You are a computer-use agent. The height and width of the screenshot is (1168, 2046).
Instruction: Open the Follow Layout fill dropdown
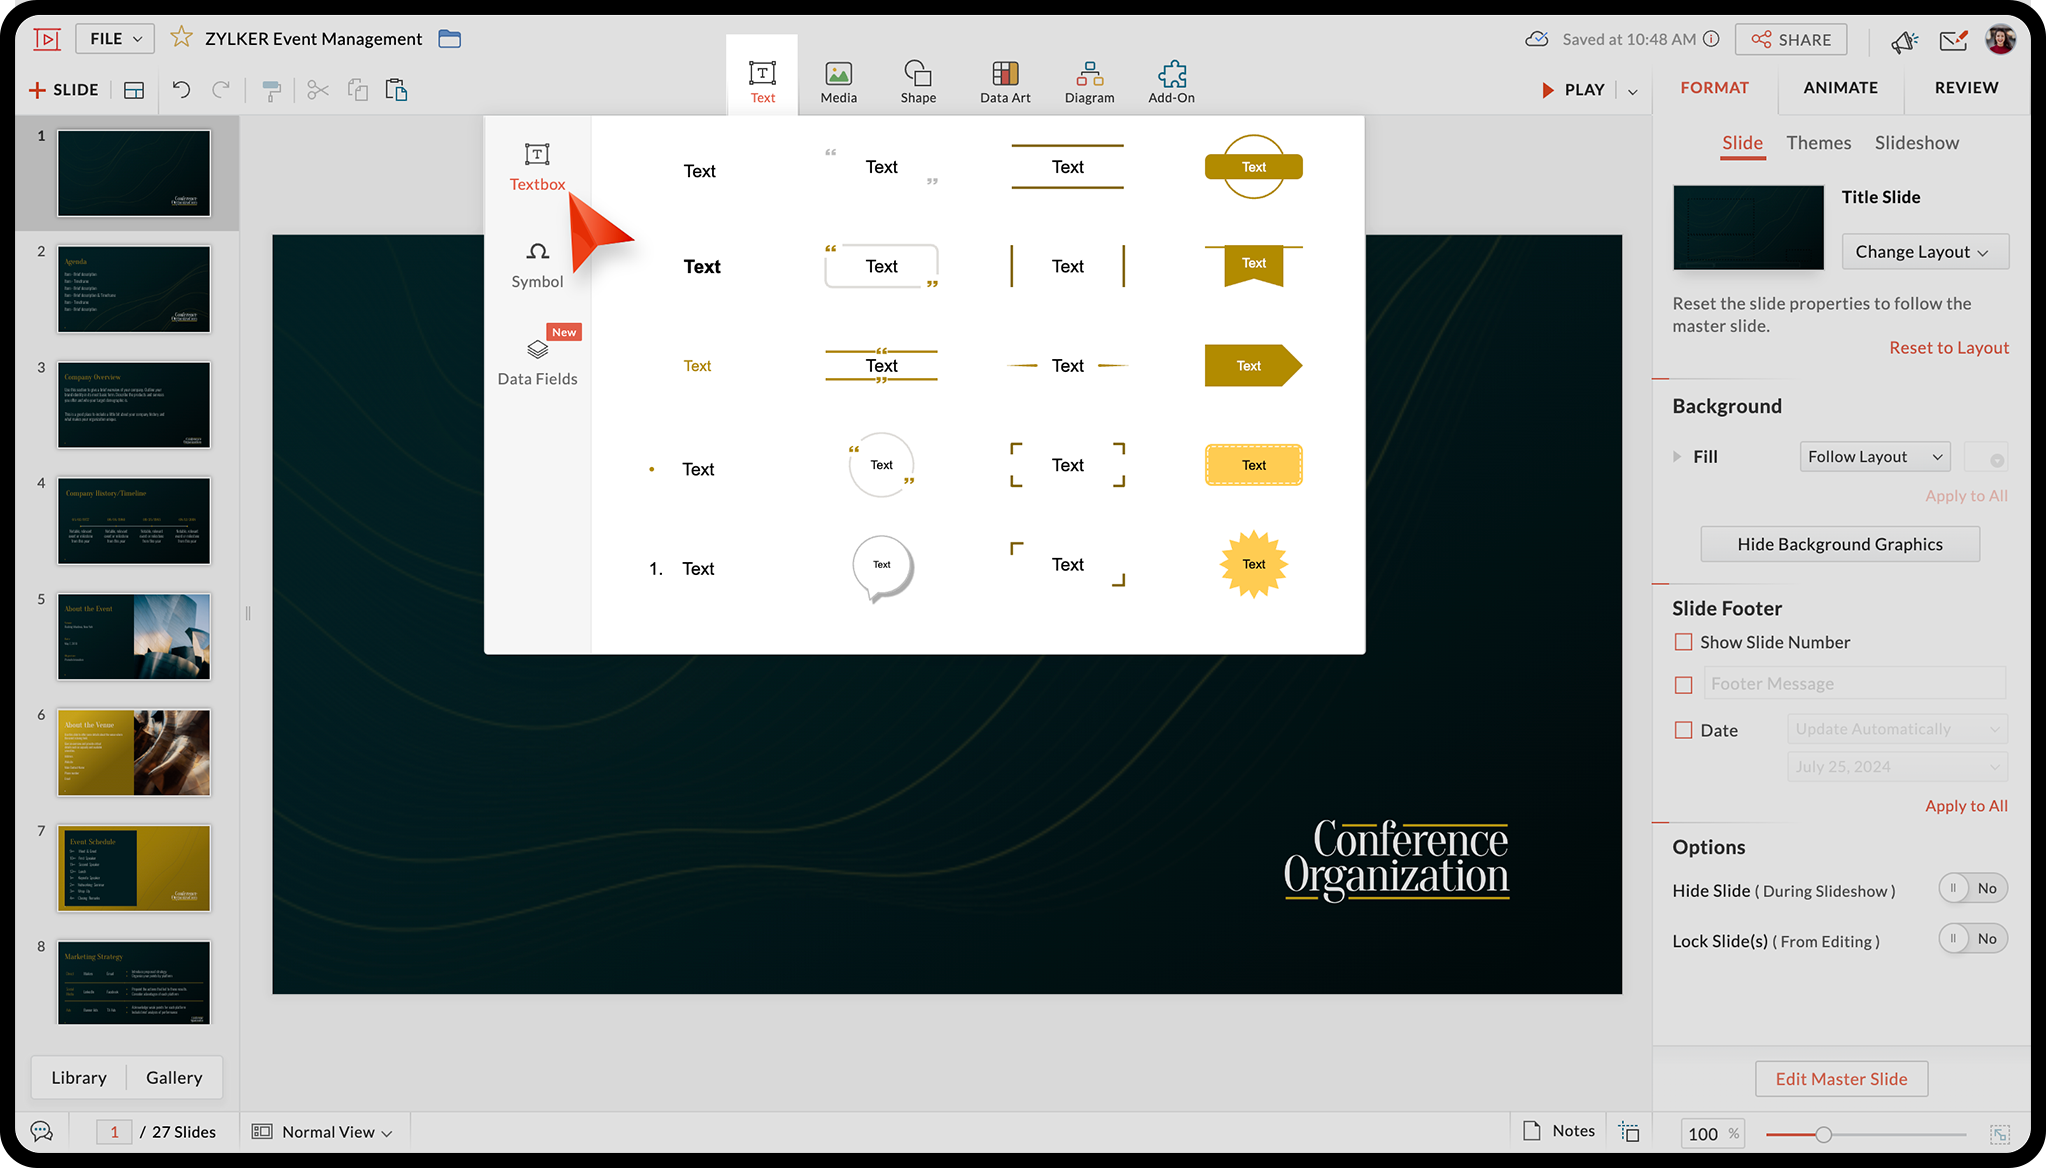coord(1874,457)
